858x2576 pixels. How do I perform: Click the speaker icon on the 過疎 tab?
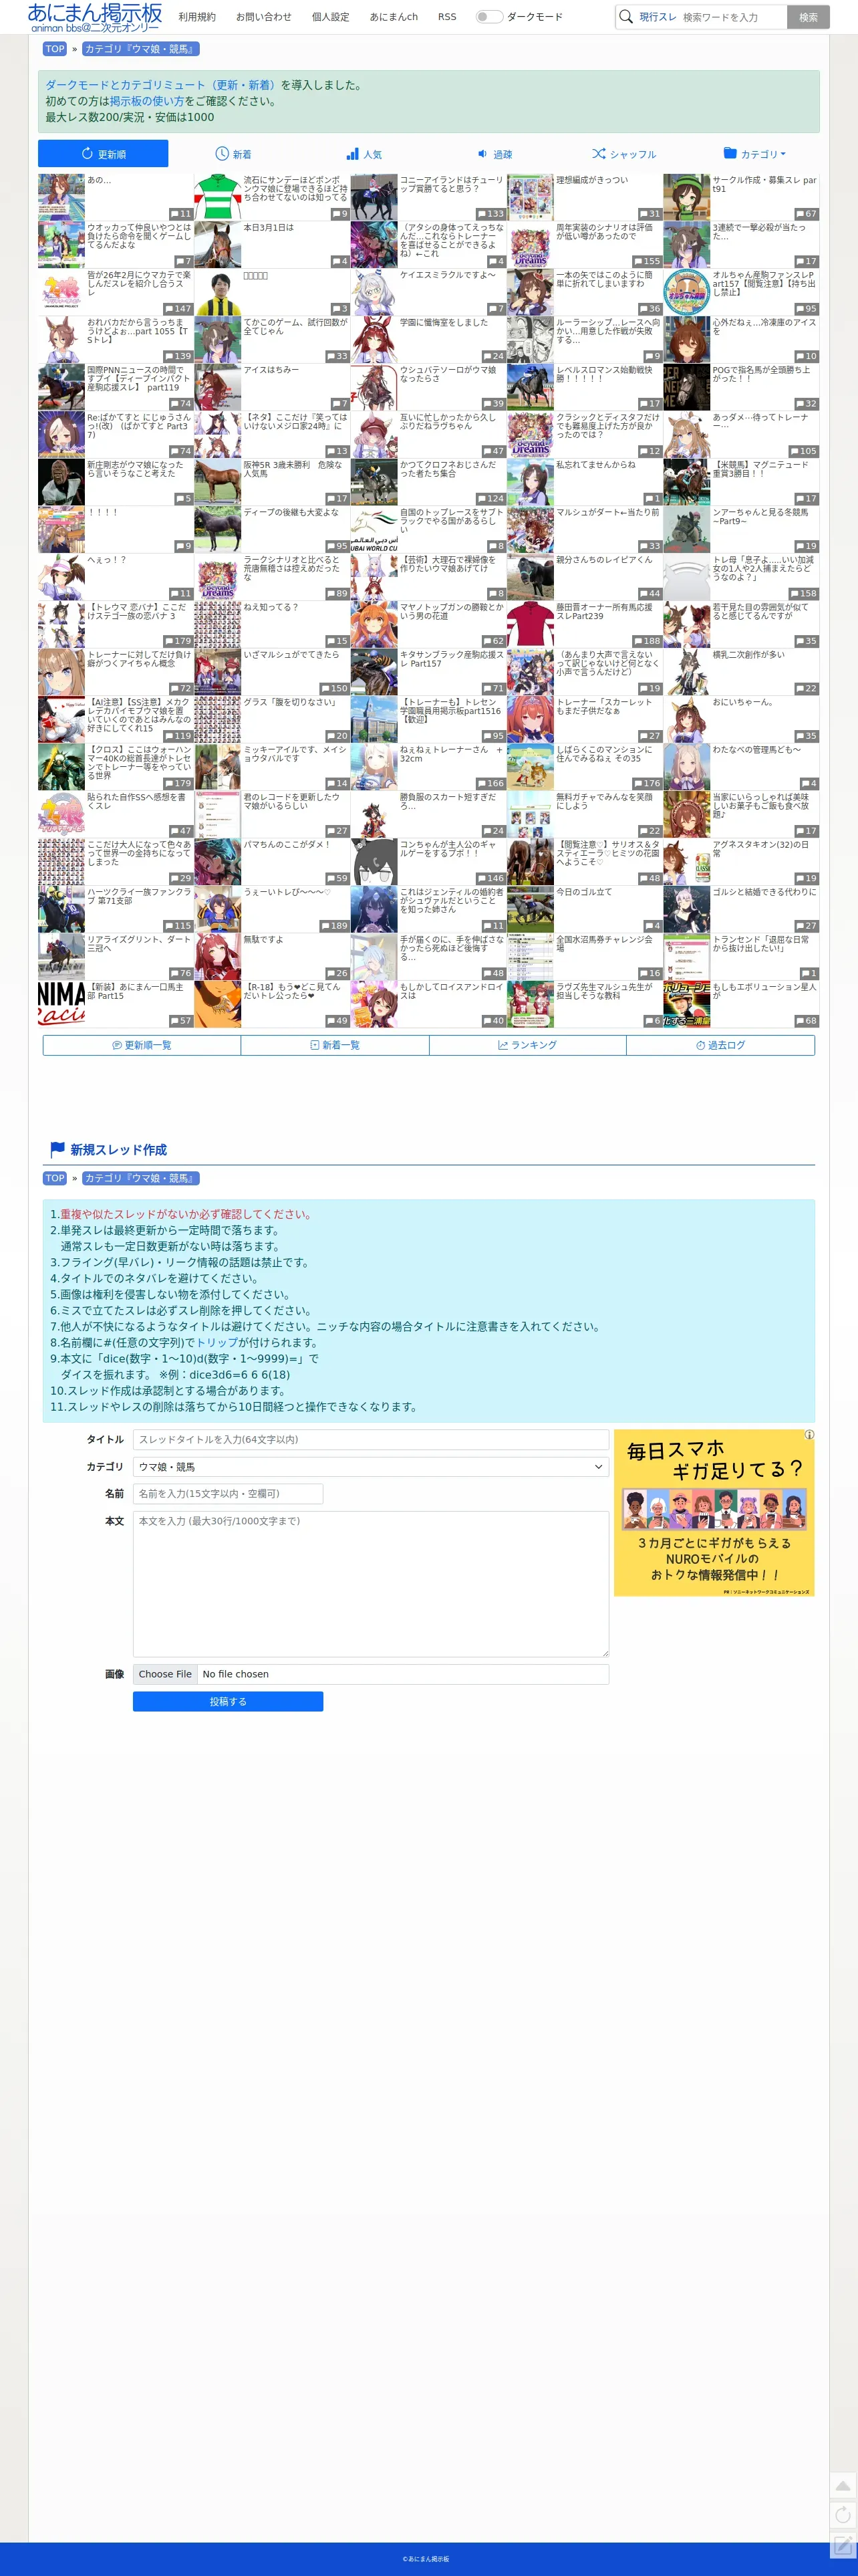[x=482, y=154]
